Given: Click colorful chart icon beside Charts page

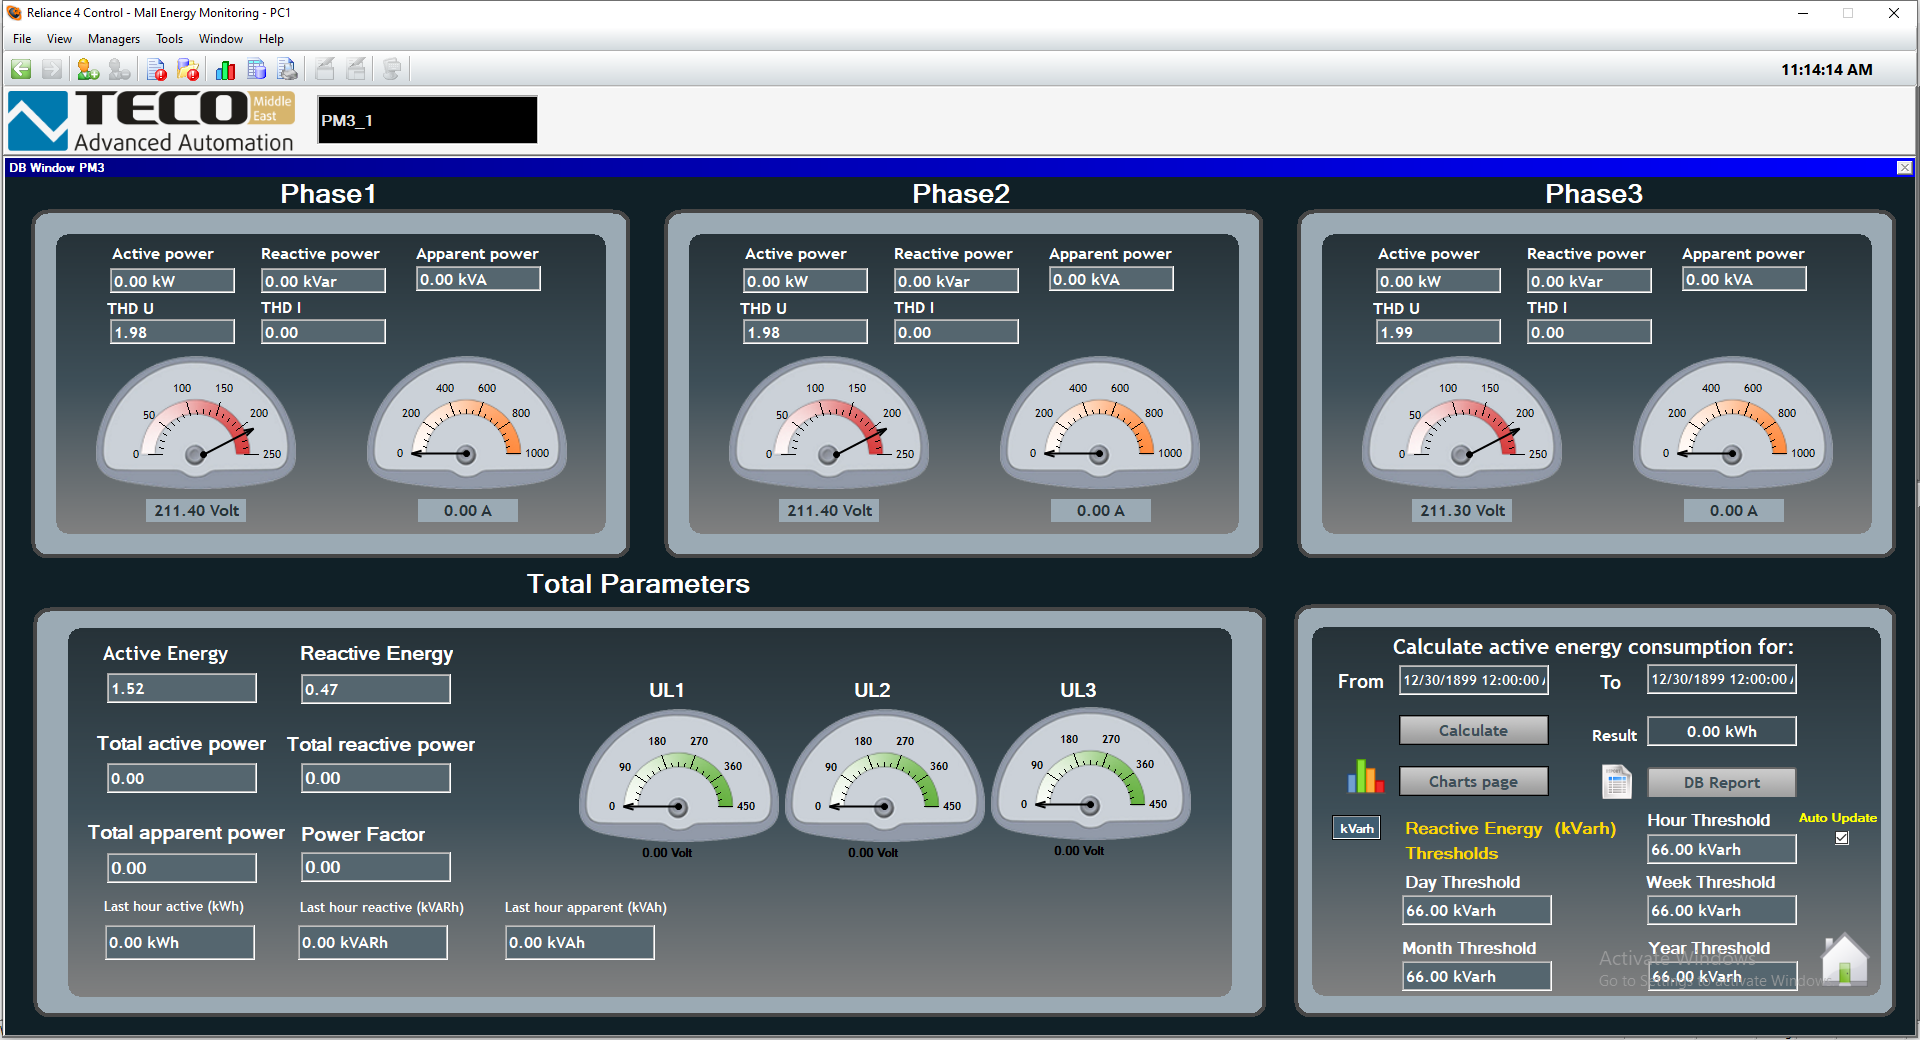Looking at the screenshot, I should click(x=1365, y=777).
